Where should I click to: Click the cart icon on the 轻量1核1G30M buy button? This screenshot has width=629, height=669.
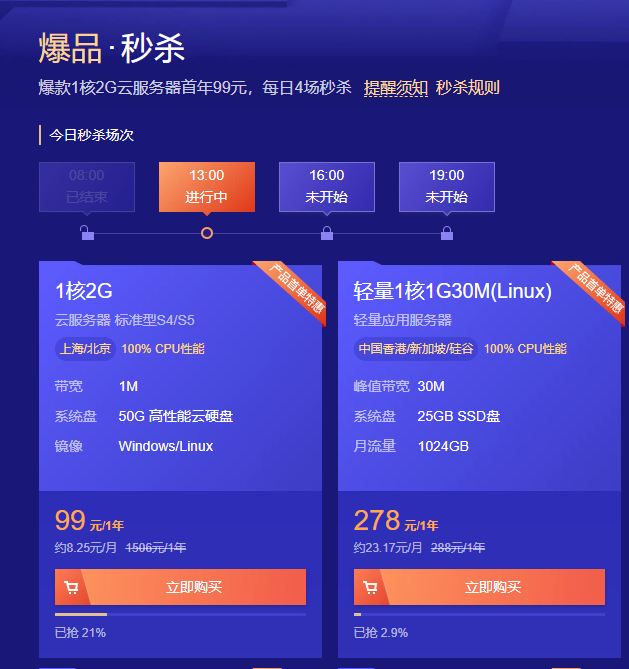(x=370, y=588)
